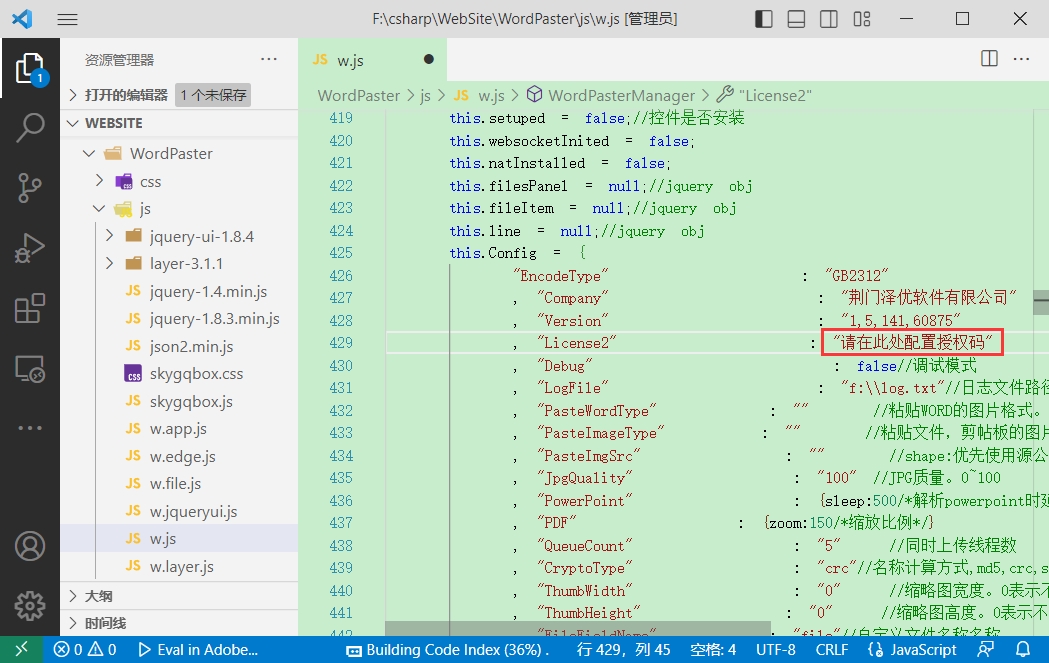Open the Extensions view
The image size is (1049, 663).
point(30,309)
